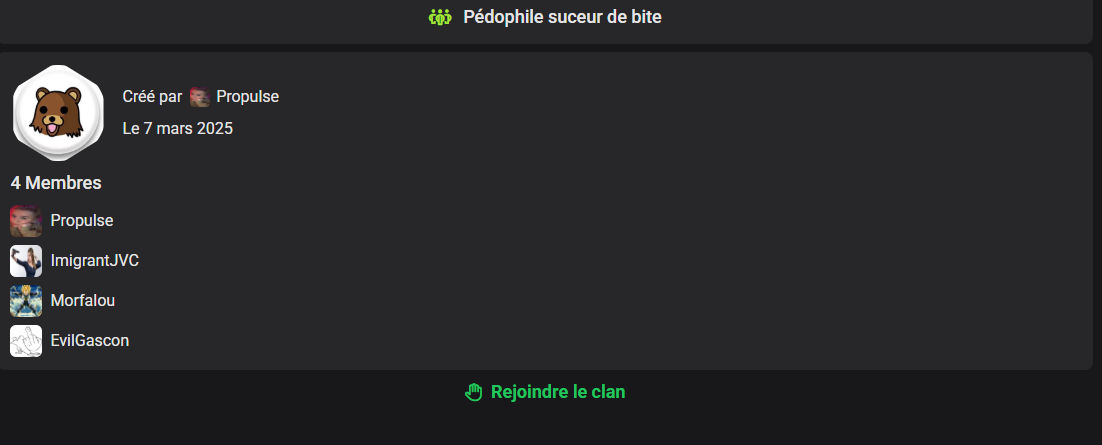Open EvilGascon's profile name link
The height and width of the screenshot is (445, 1102).
pyautogui.click(x=90, y=341)
